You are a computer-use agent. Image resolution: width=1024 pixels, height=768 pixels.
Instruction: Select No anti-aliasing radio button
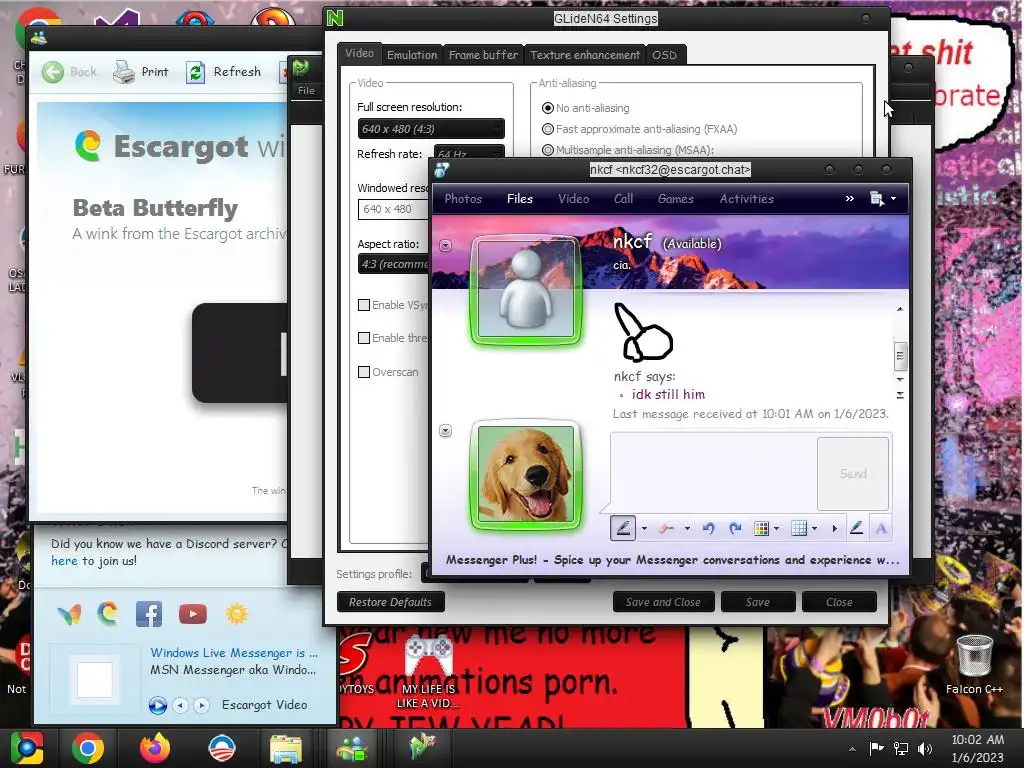548,108
